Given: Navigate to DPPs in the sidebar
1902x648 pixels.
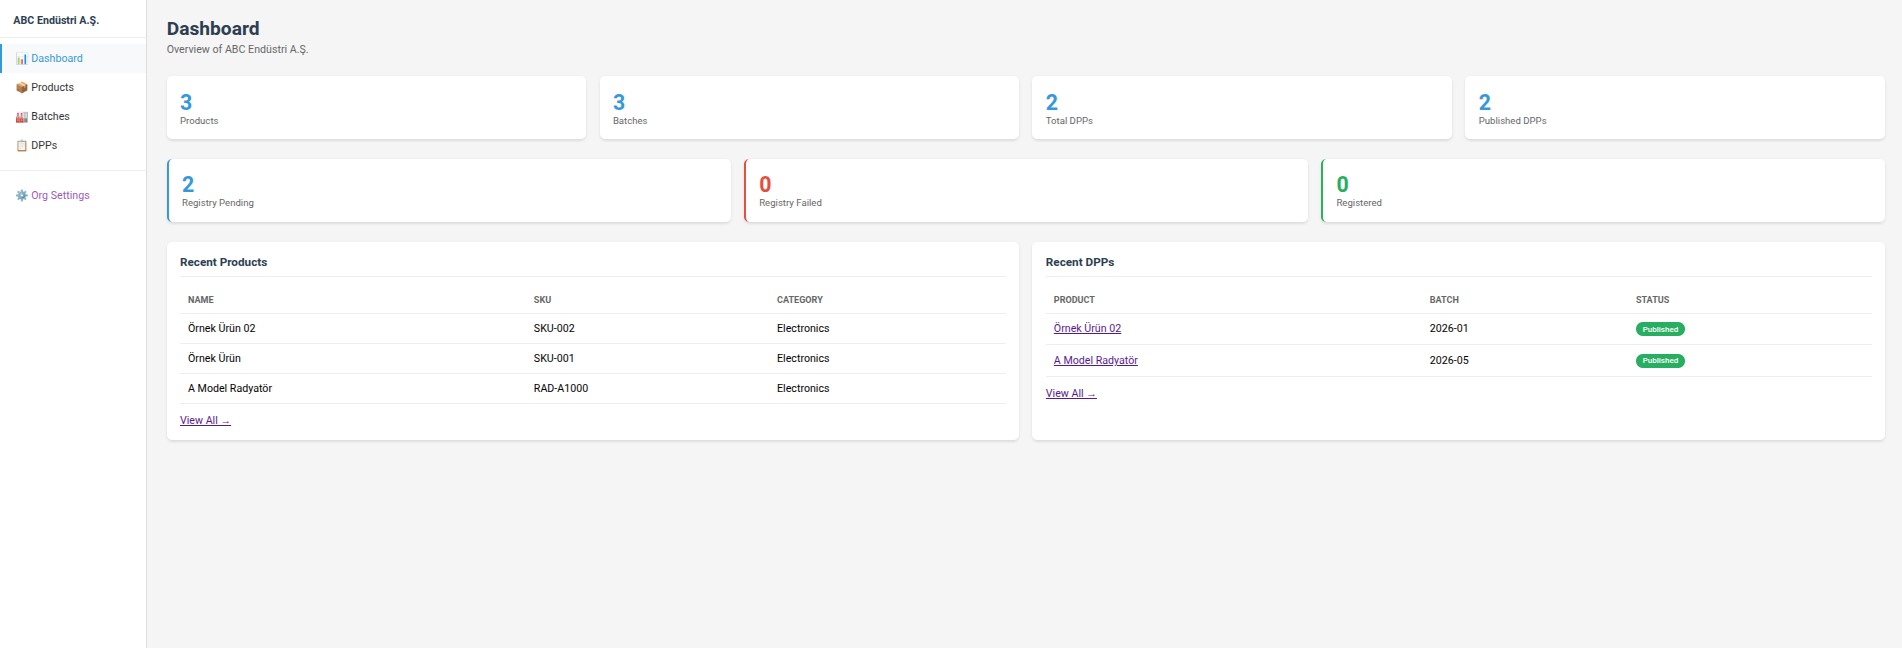Looking at the screenshot, I should [73, 145].
